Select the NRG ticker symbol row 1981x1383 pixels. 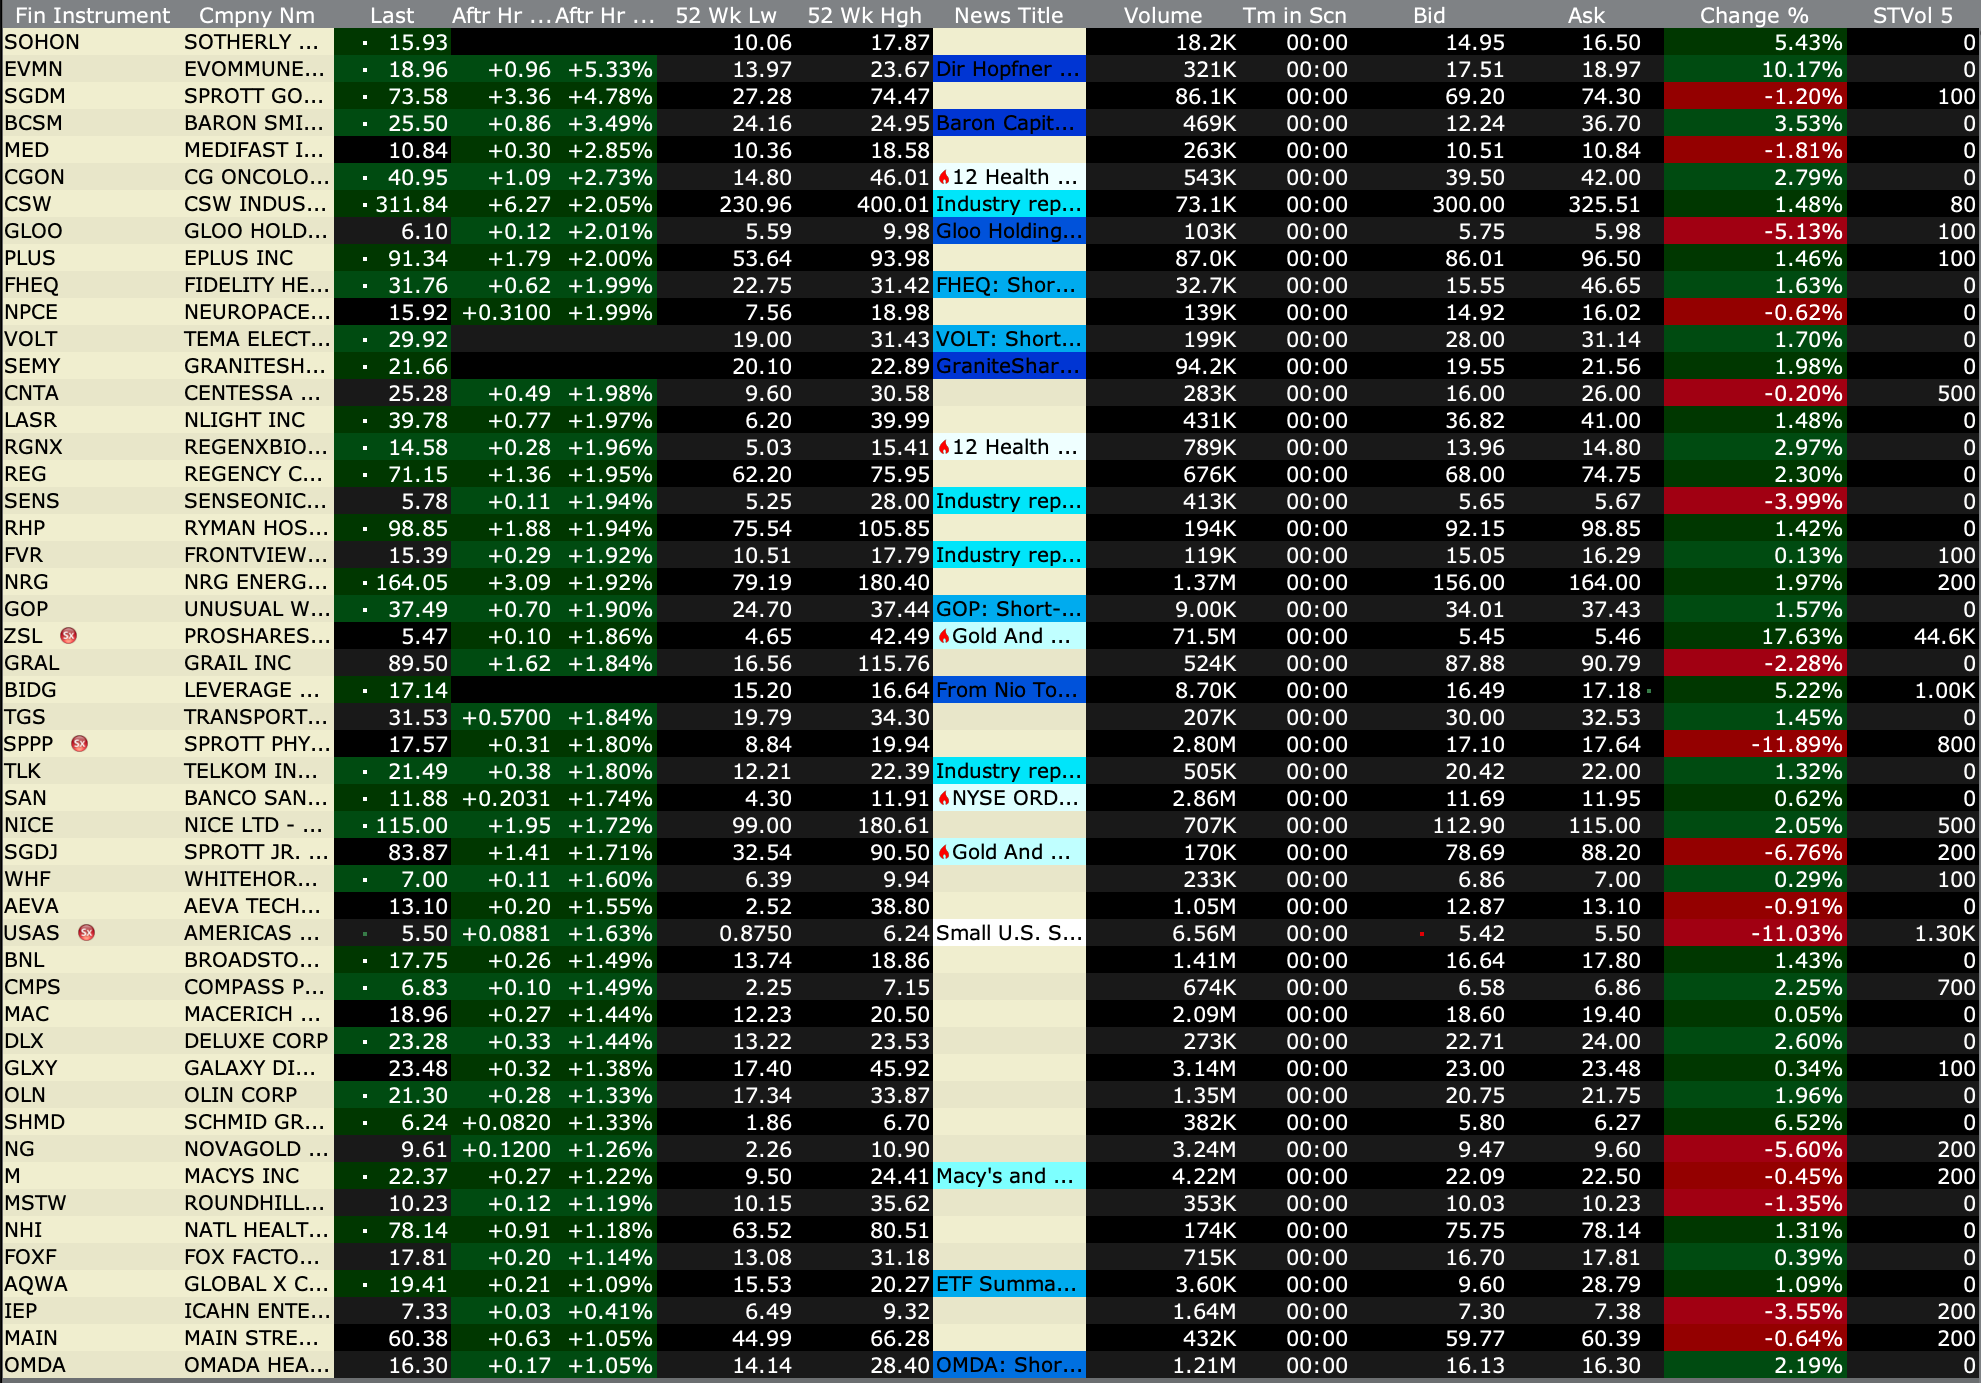(x=27, y=582)
